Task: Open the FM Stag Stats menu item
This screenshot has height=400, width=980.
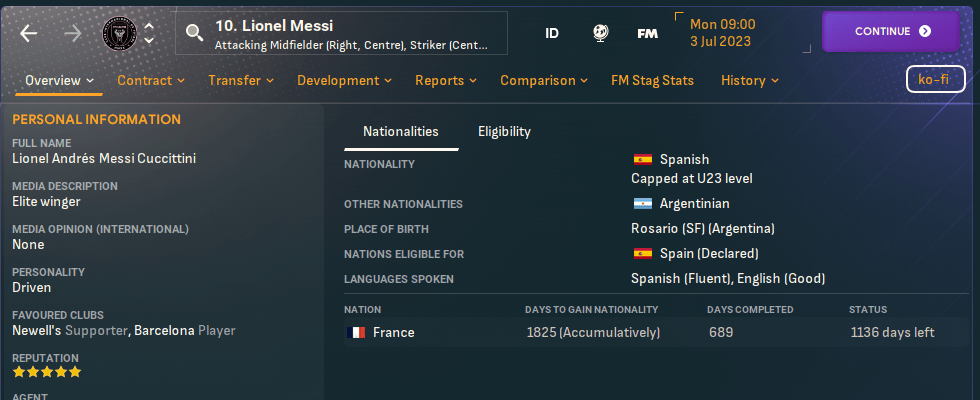Action: coord(652,80)
